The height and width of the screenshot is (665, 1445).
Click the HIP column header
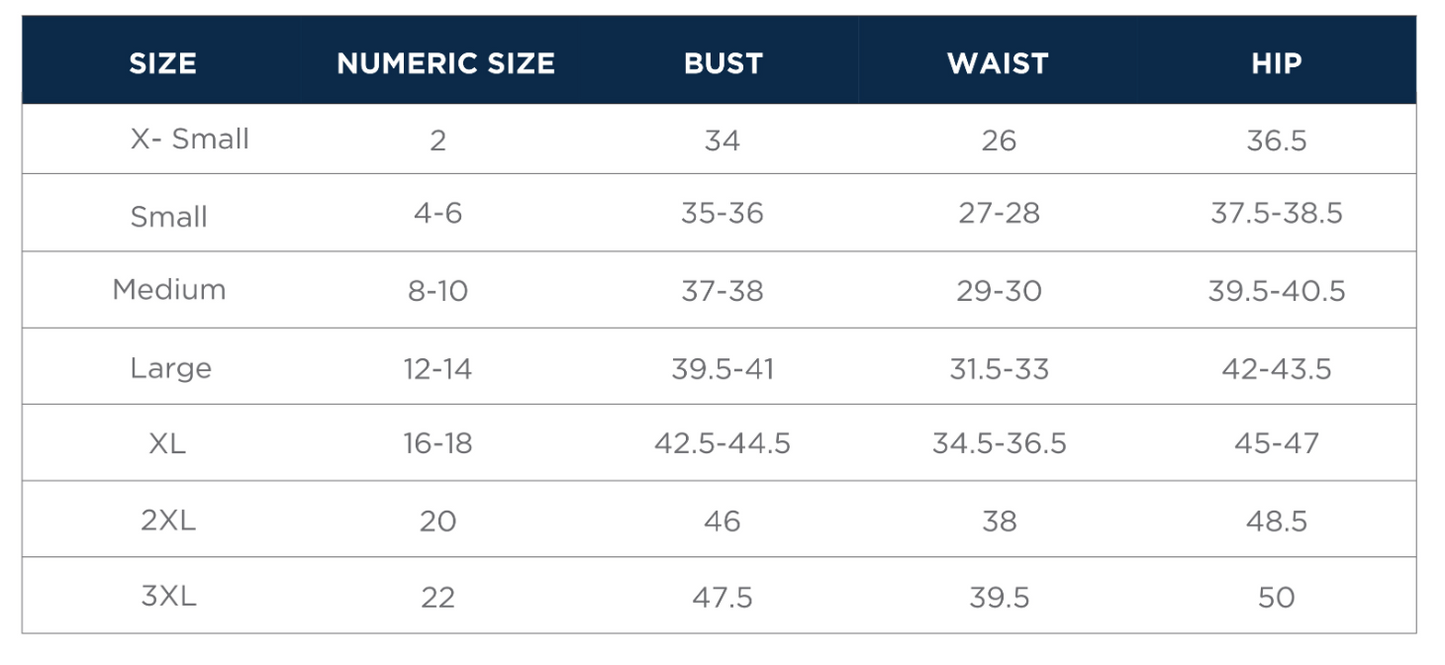[x=1276, y=63]
